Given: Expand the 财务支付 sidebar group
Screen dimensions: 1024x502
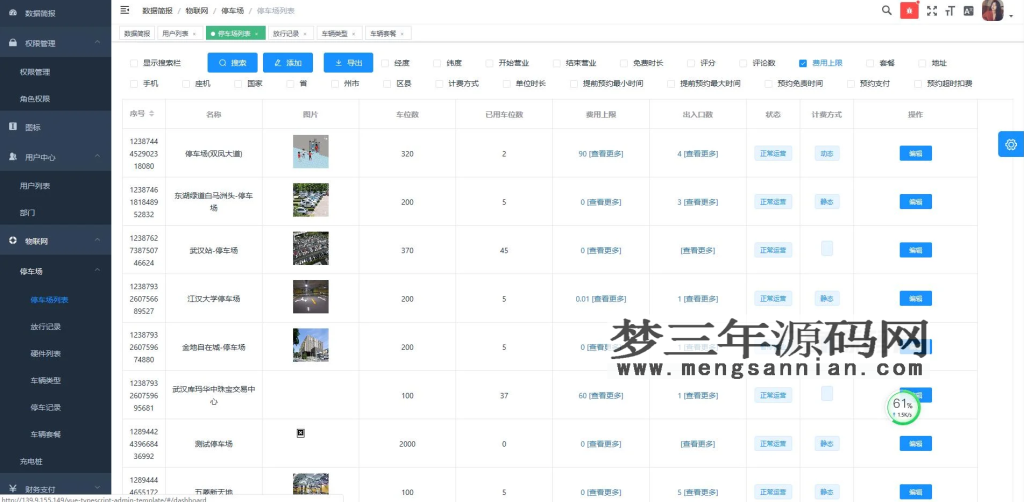Looking at the screenshot, I should [x=56, y=488].
